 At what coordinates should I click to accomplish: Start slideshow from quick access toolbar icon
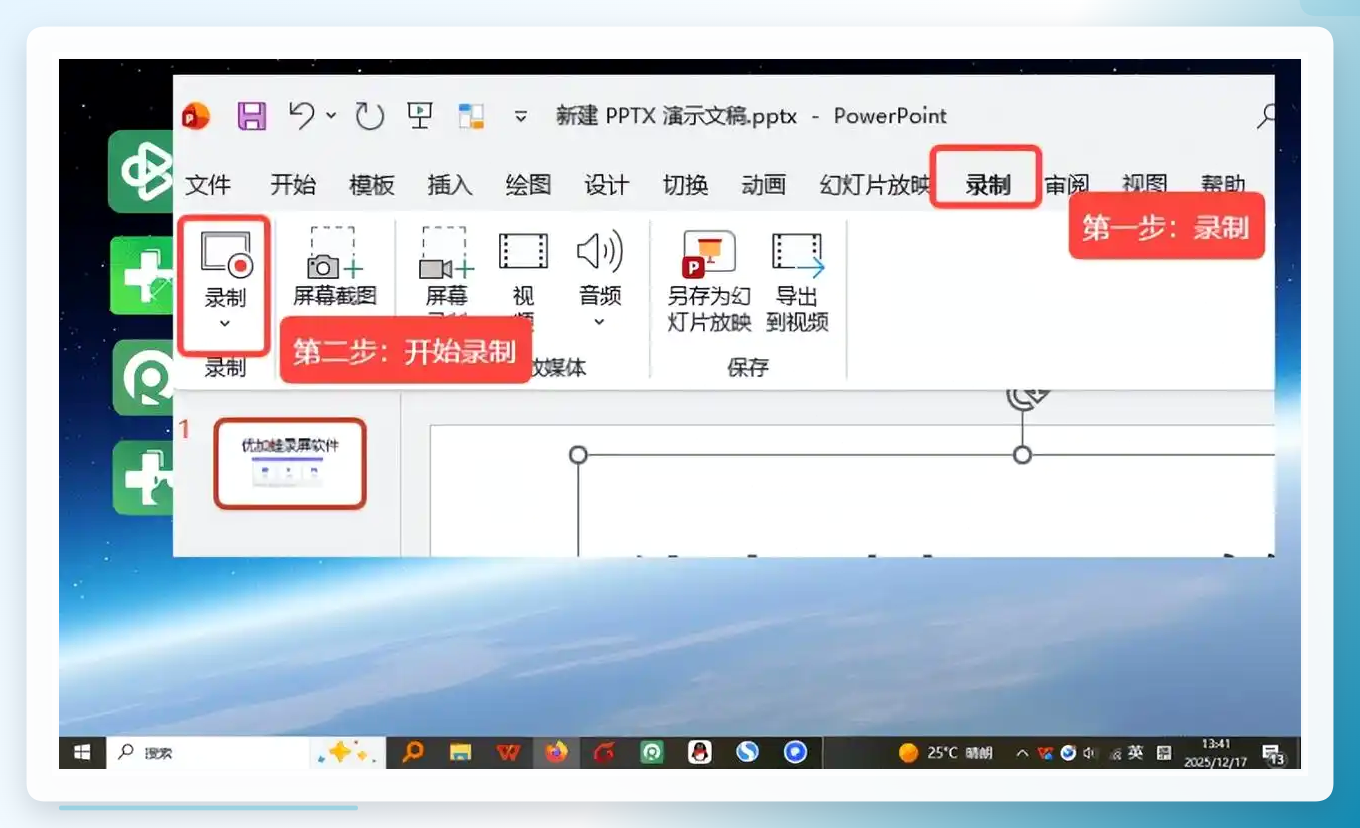pyautogui.click(x=420, y=116)
